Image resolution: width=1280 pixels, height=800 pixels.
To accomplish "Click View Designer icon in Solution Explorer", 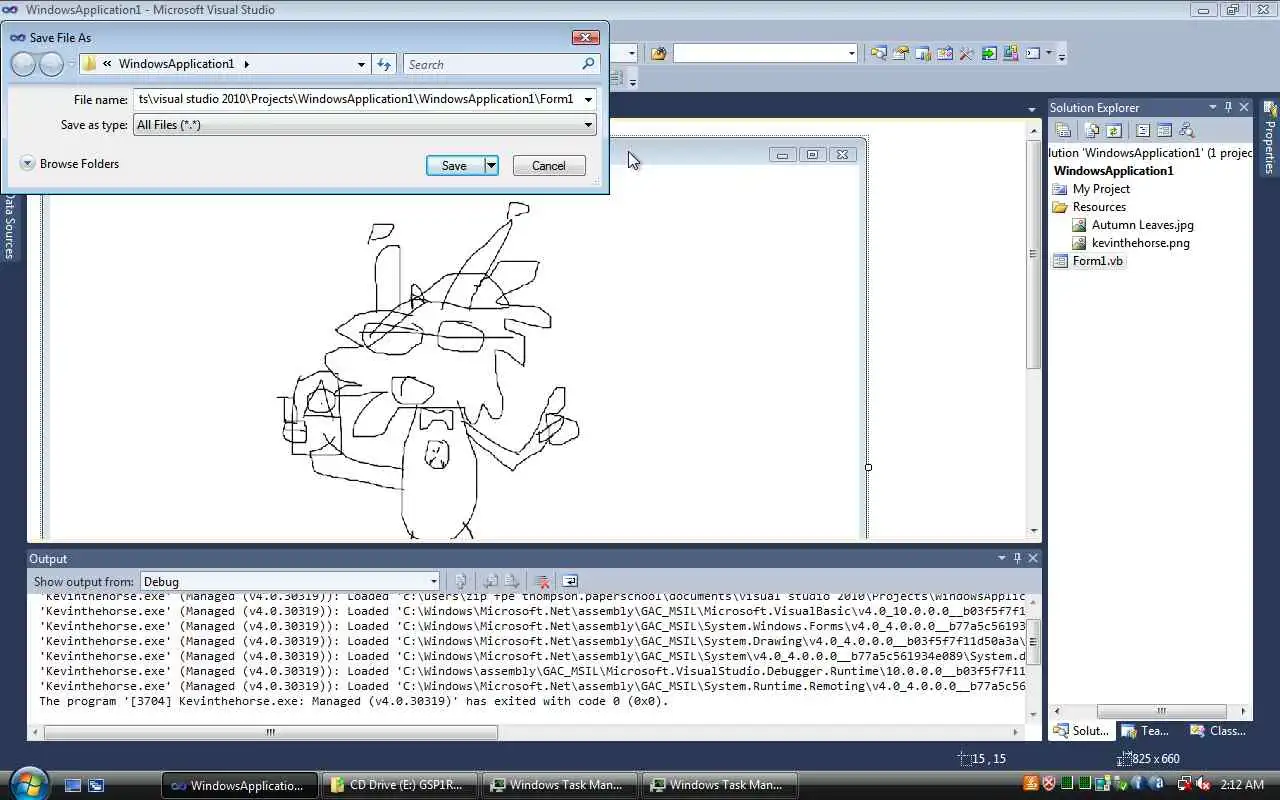I will [x=1165, y=130].
